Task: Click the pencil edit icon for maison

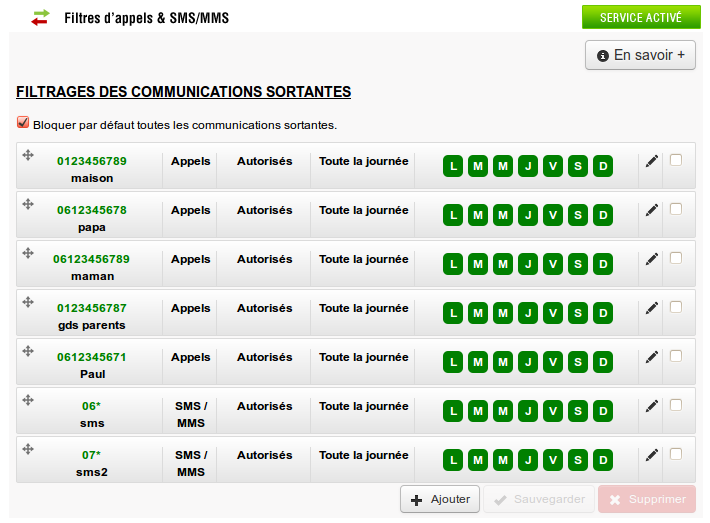Action: point(652,161)
